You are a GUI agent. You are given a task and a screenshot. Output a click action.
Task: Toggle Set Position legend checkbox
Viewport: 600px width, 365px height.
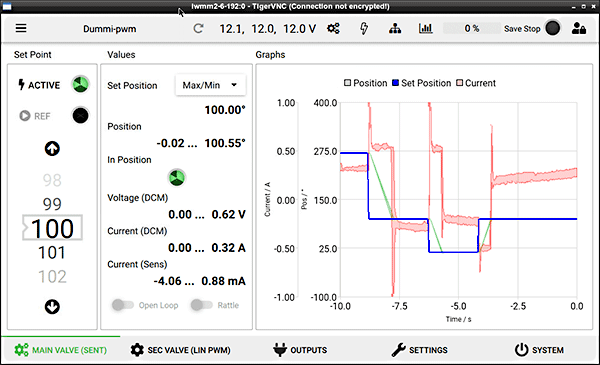click(396, 83)
